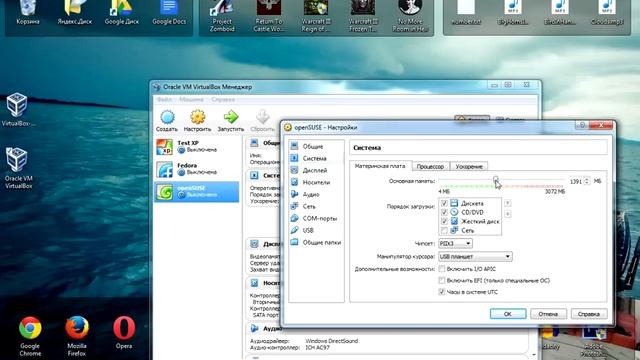Switch to the Ускорение tab
The image size is (640, 360).
(469, 167)
